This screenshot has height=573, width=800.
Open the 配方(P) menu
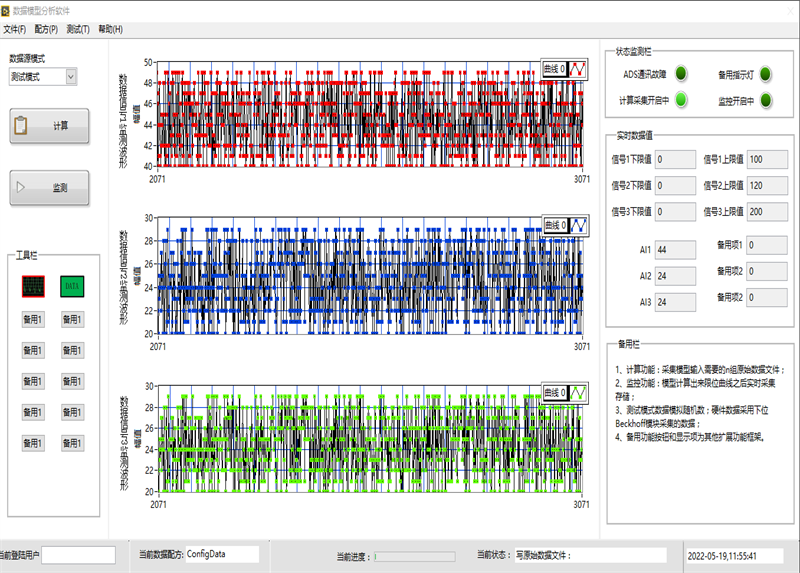[46, 29]
